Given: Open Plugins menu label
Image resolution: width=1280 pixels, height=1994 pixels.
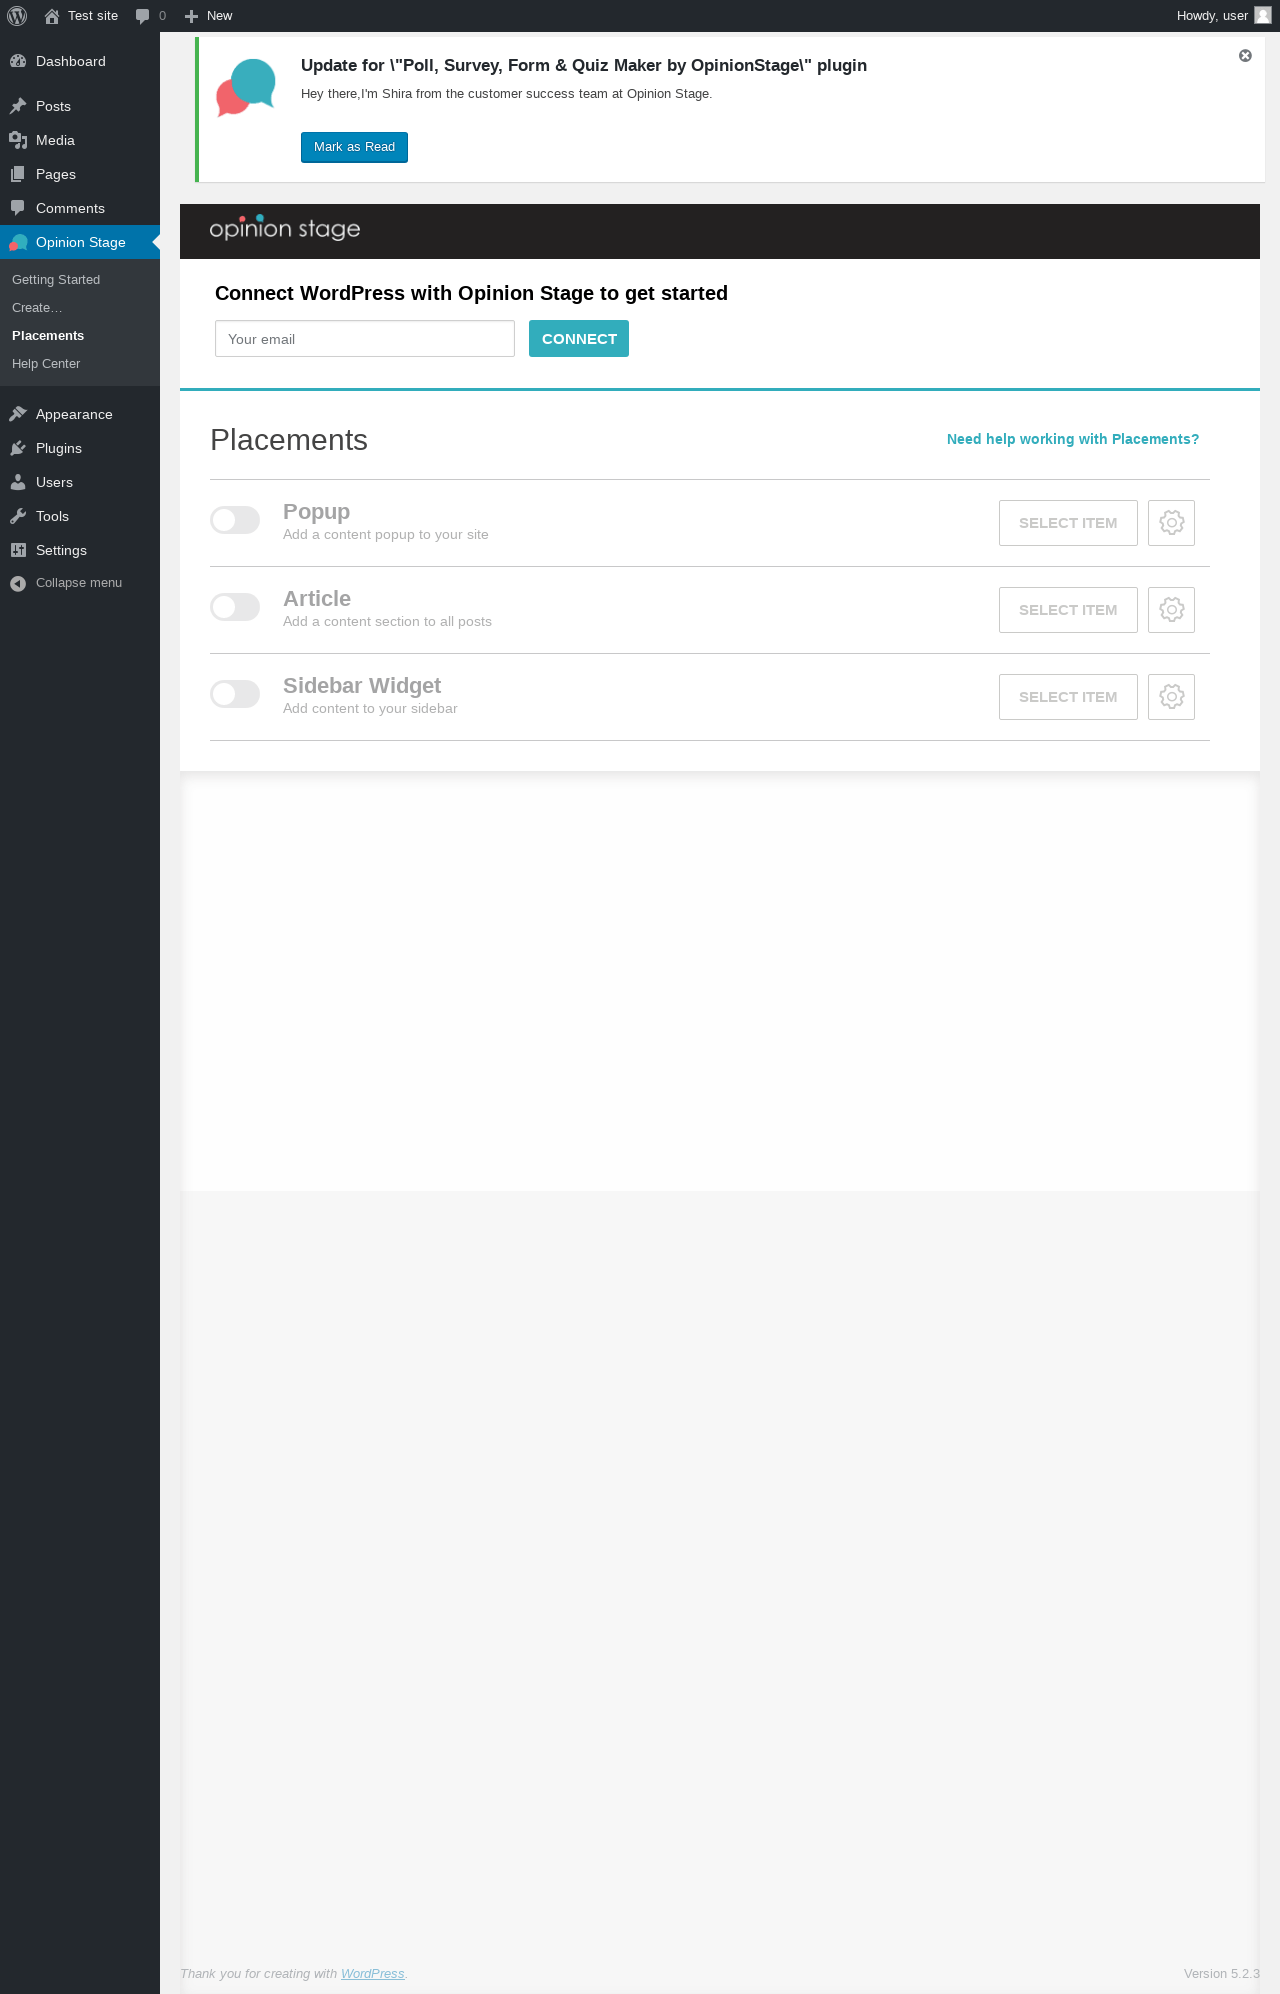Looking at the screenshot, I should click(x=59, y=448).
